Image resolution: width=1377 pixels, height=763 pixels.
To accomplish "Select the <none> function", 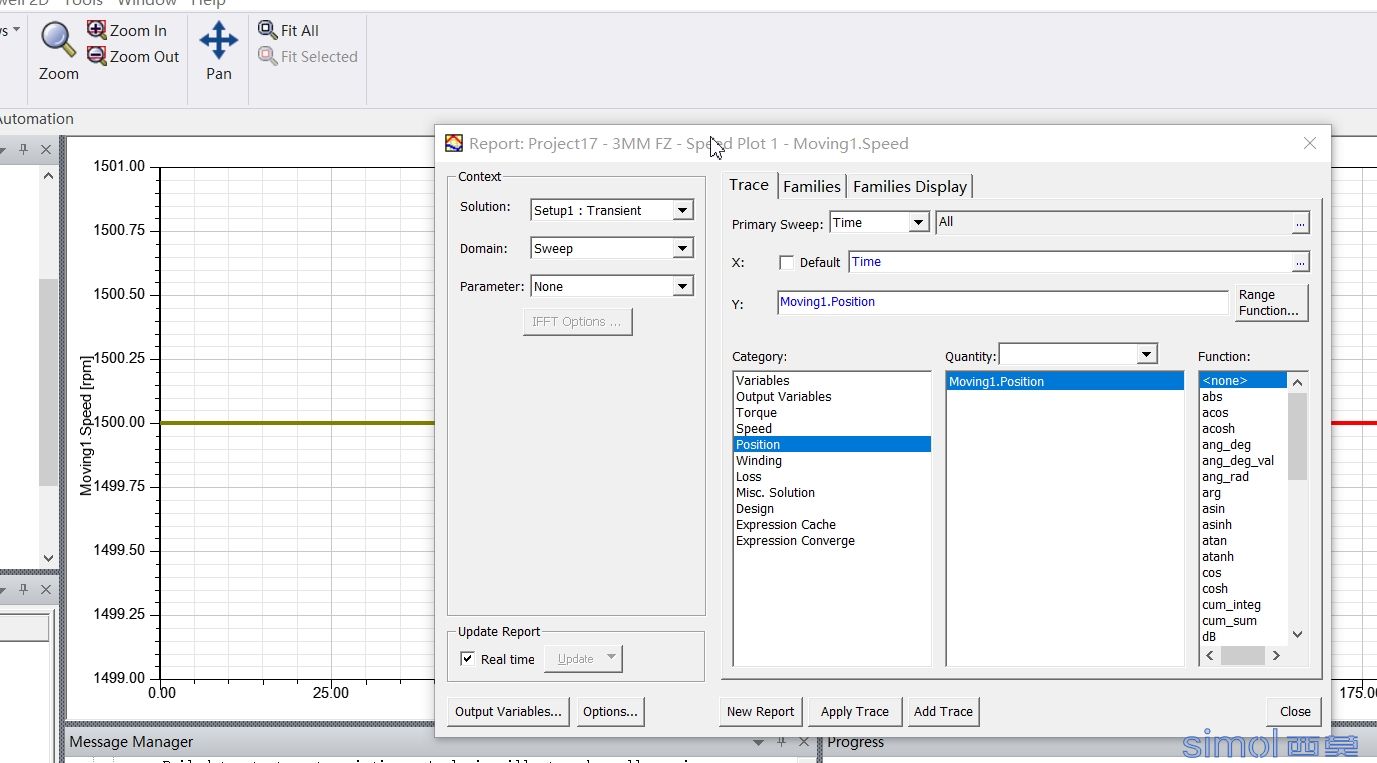I will click(1243, 381).
